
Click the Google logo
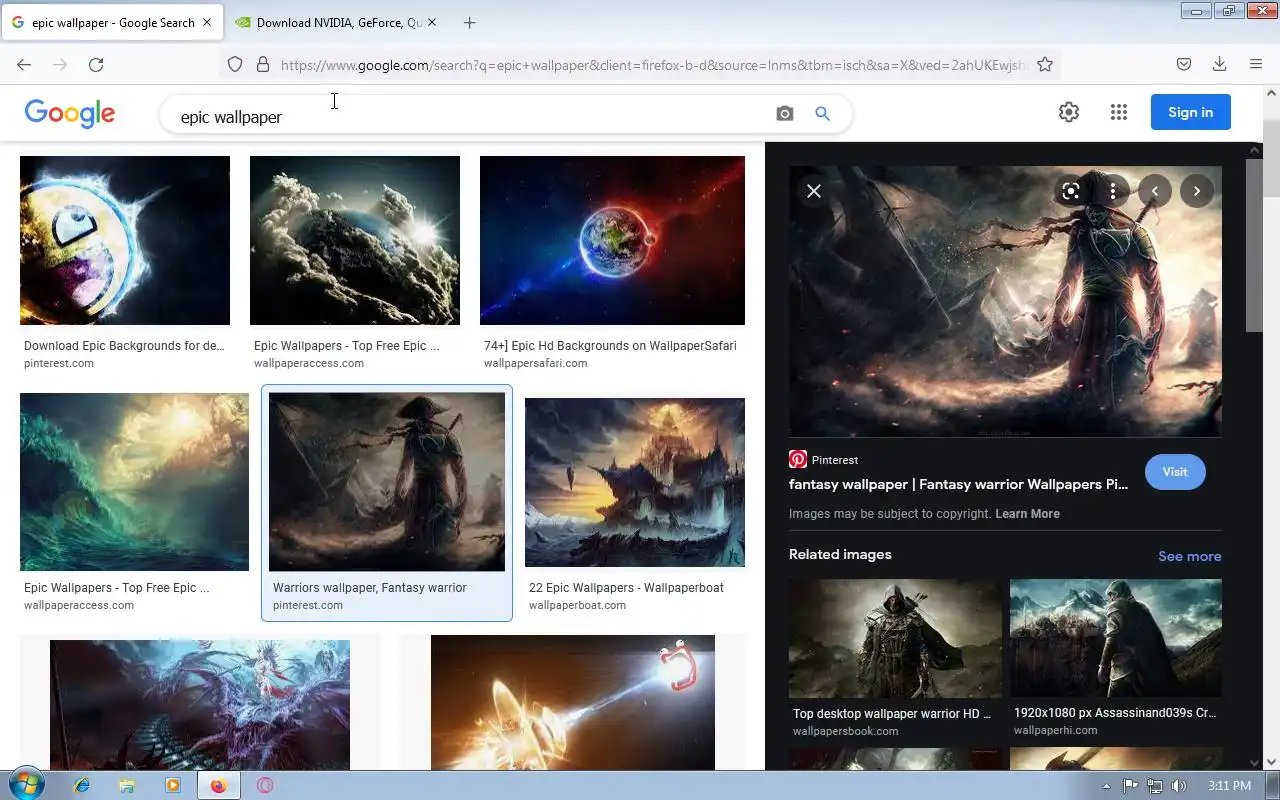(x=70, y=113)
